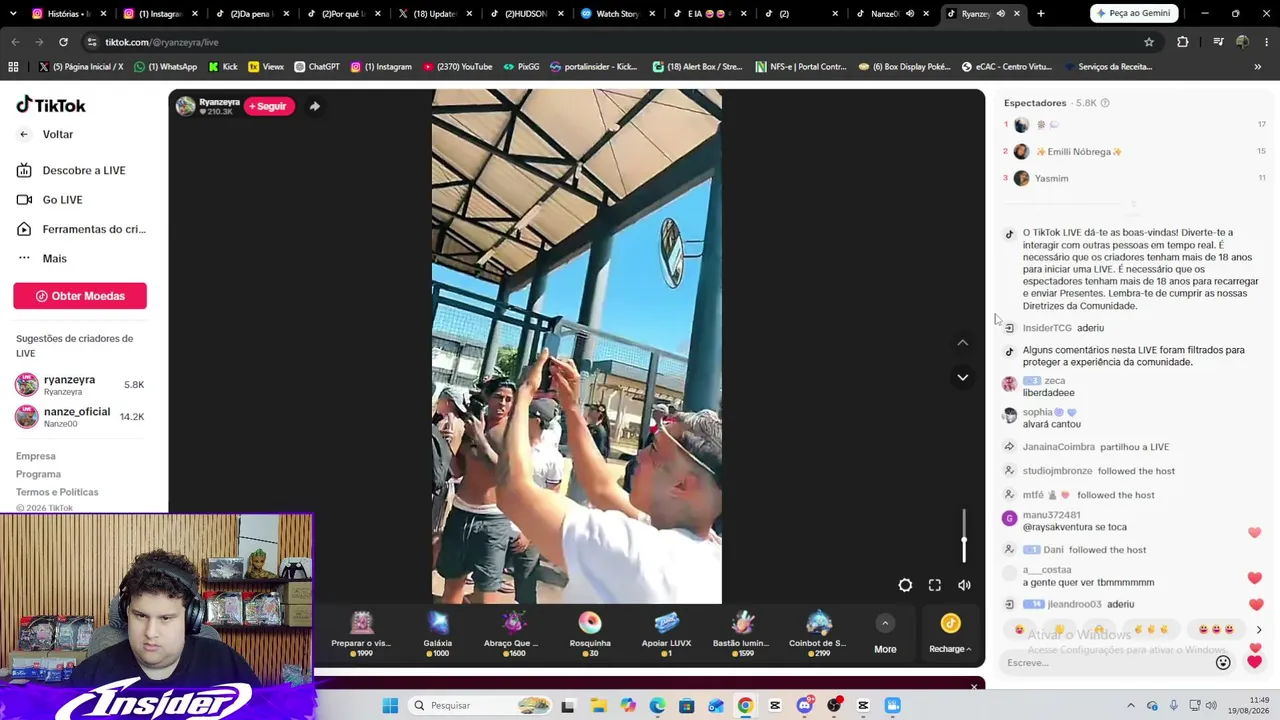This screenshot has width=1280, height=720.
Task: Send the Apoiar LUVX gift
Action: [666, 635]
